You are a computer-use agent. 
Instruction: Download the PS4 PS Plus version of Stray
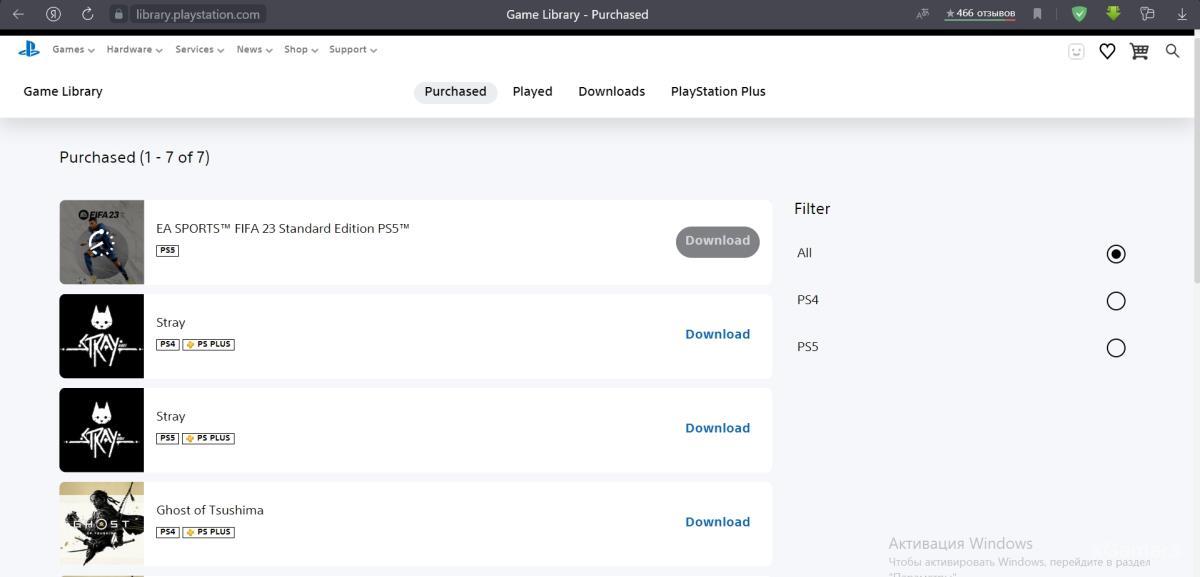tap(717, 334)
